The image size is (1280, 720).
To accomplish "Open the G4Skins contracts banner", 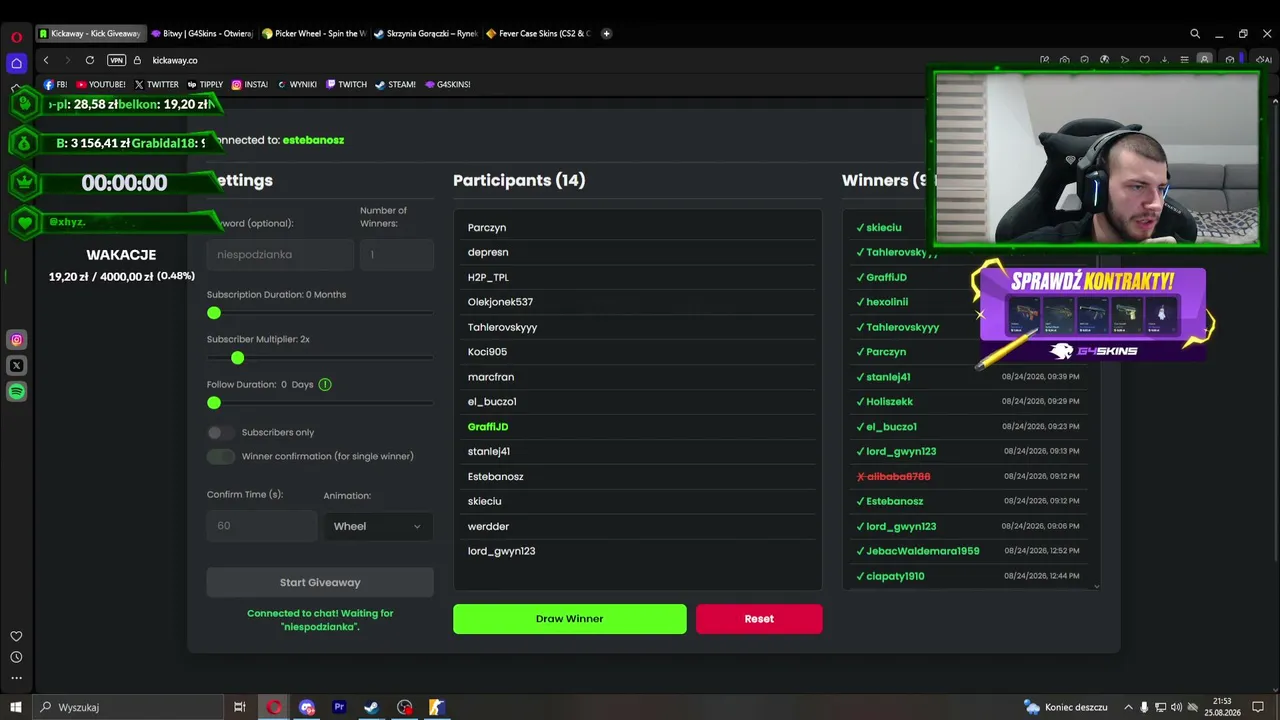I will (1093, 314).
